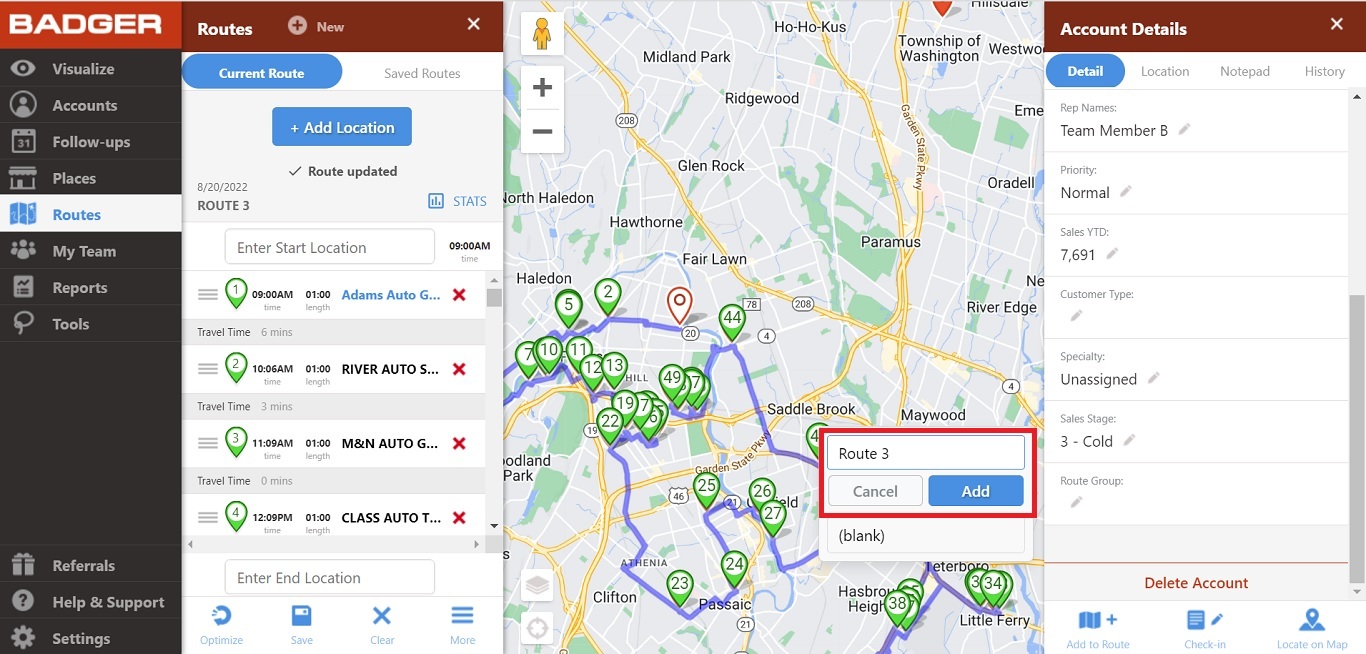Open the Delete Account link

1196,583
